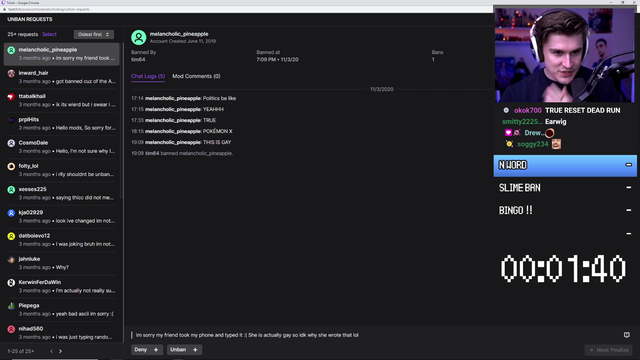640x360 pixels.
Task: Click large melancholic_pineapple profile avatar in header
Action: pyautogui.click(x=139, y=37)
